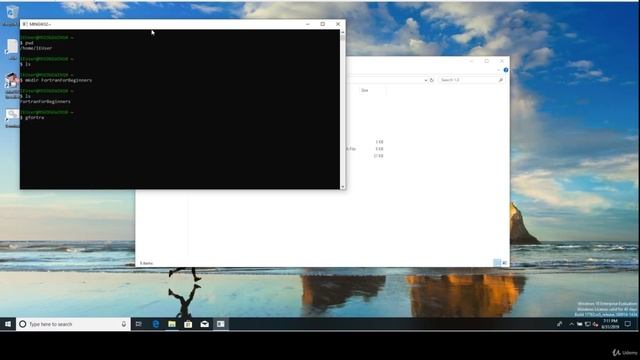Open the address bar history dropdown in Explorer

426,80
